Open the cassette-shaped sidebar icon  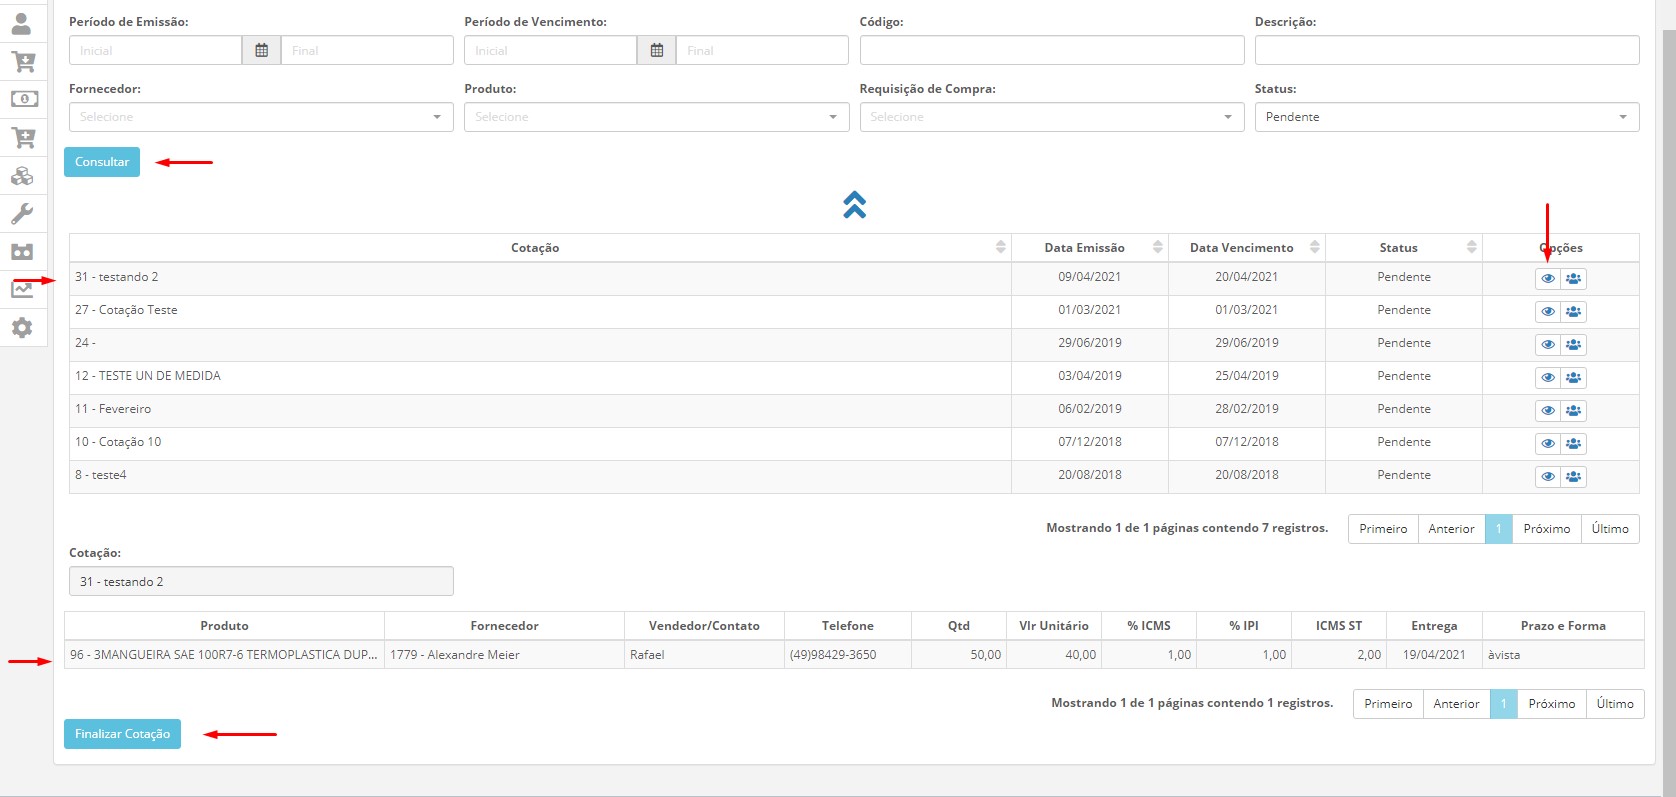(22, 252)
